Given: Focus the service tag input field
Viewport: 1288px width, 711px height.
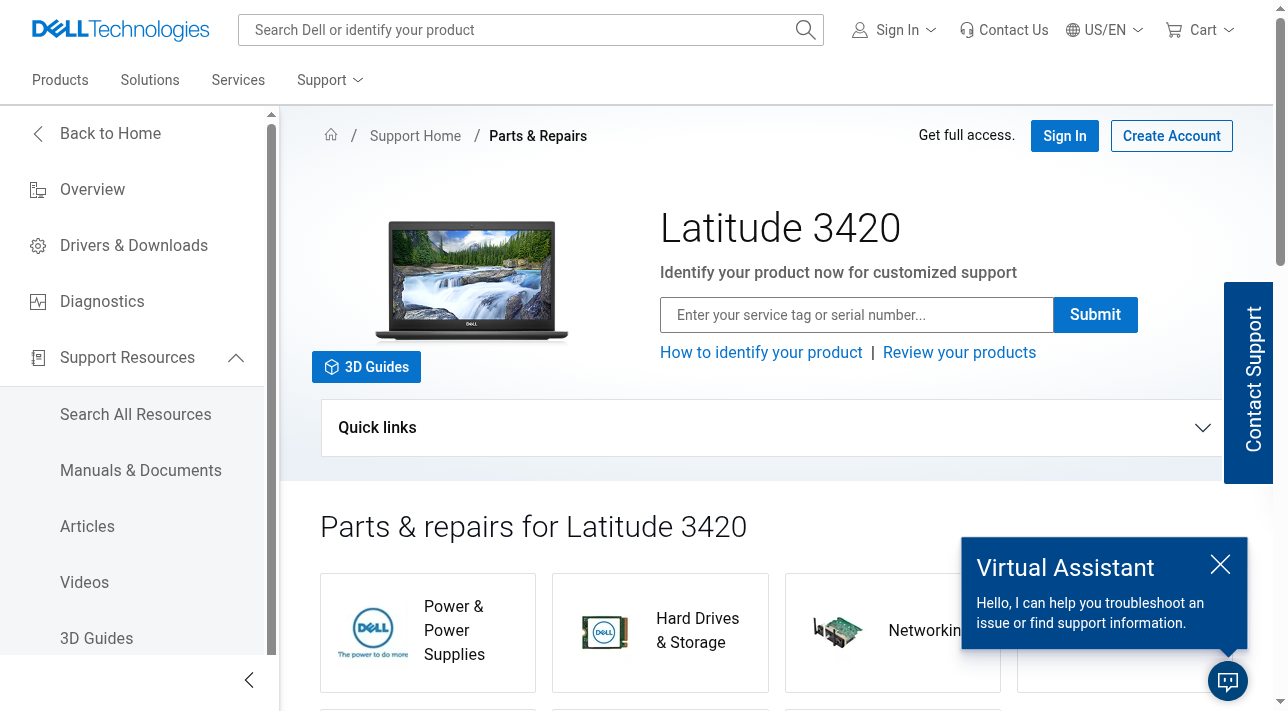Looking at the screenshot, I should (857, 315).
